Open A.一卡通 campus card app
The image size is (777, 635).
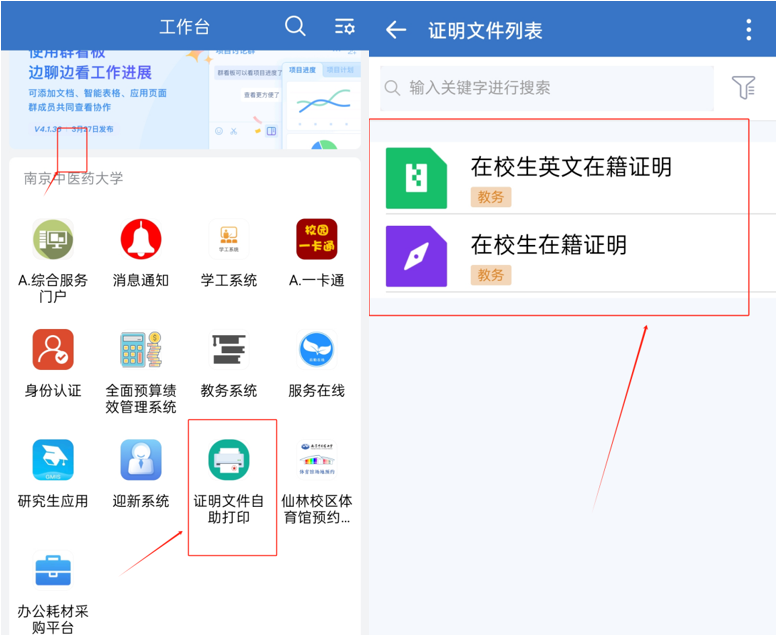(317, 240)
